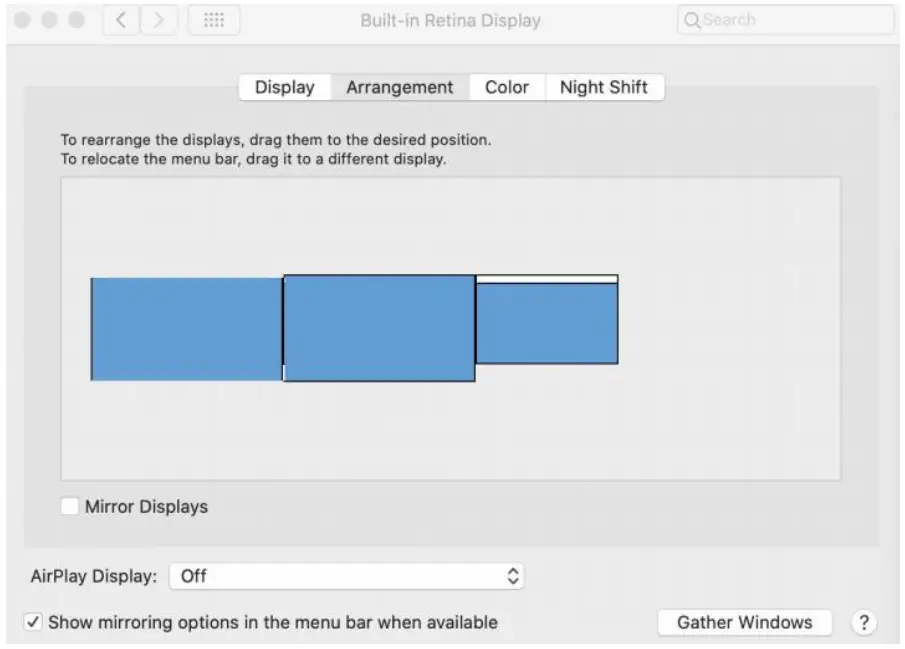Click the white menu bar strip on display
This screenshot has height=649, width=905.
click(546, 279)
